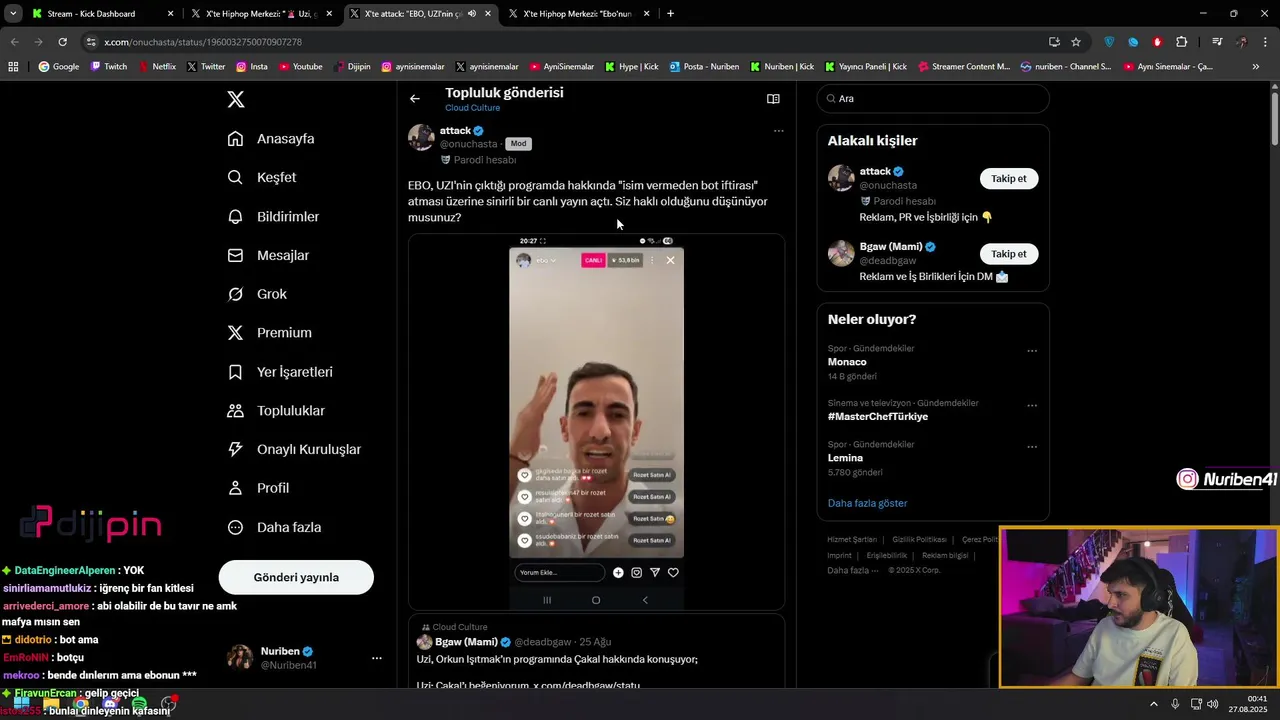Image resolution: width=1280 pixels, height=720 pixels.
Task: Open Daha fazla menu in sidebar
Action: 274,527
